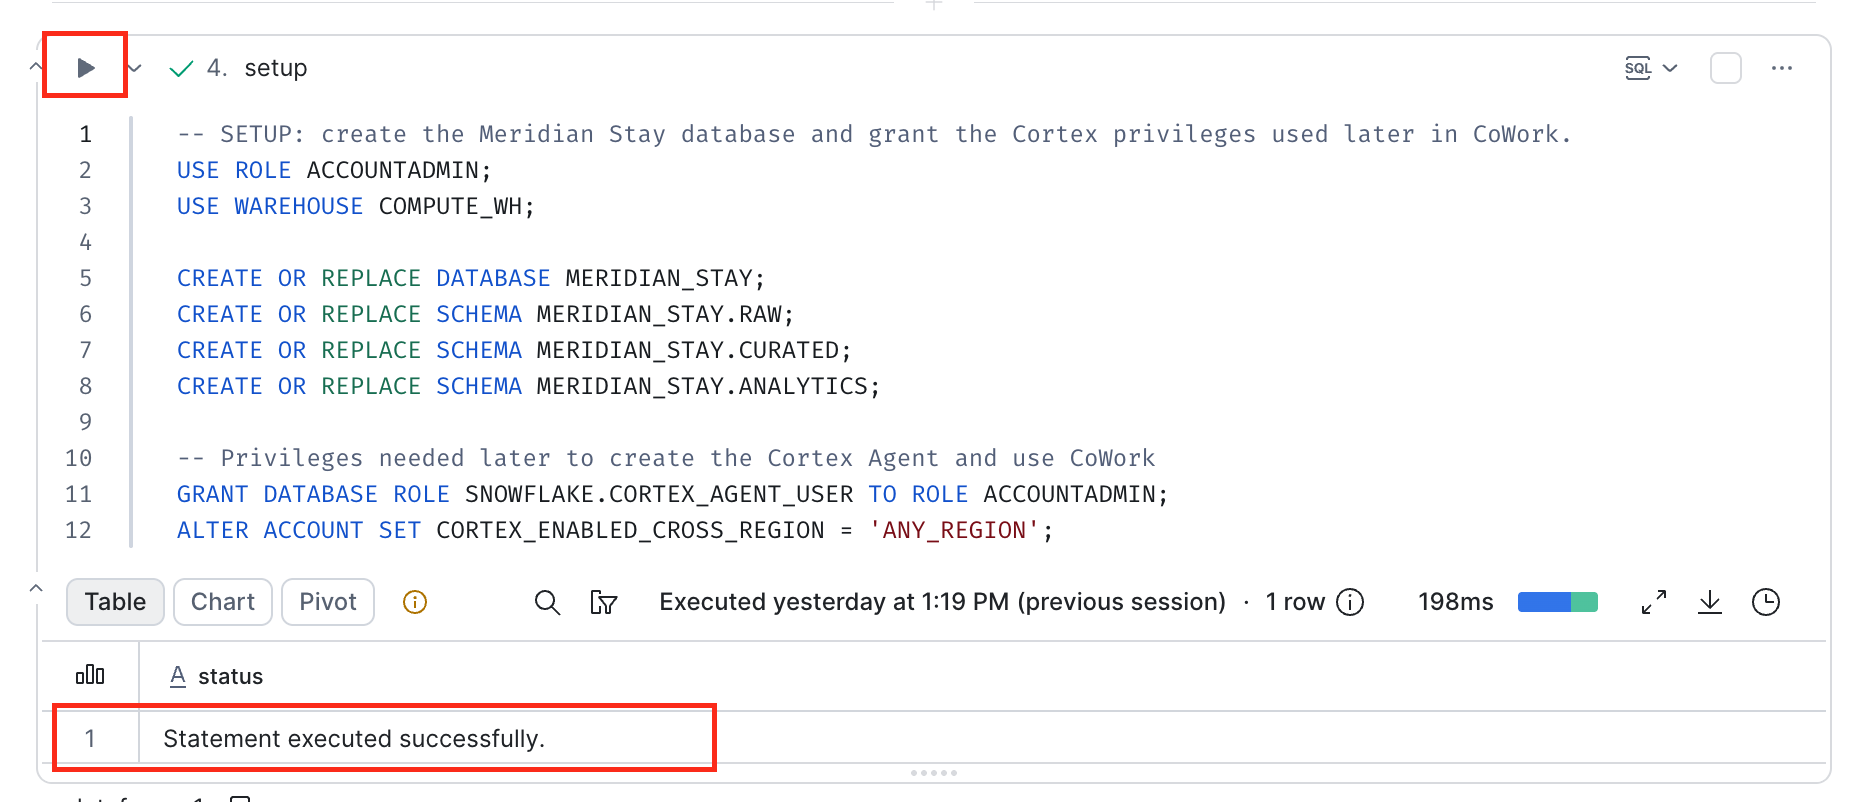Click code line 'USE WAREHOUSE COMPUTE_WH;'
The width and height of the screenshot is (1854, 802).
(x=356, y=206)
